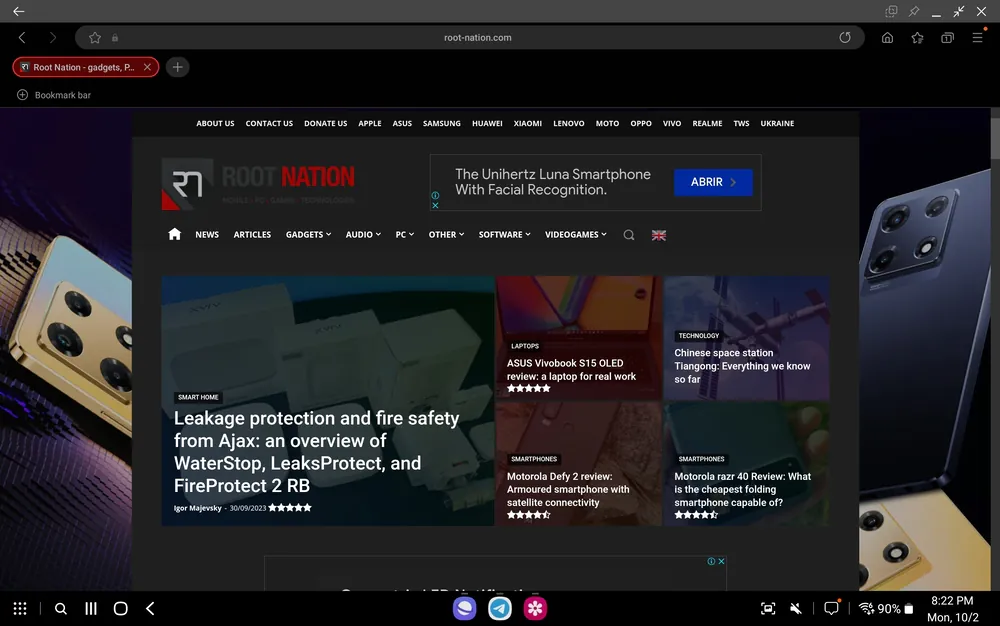
Task: Open ASUS Vivobook S15 OLED review
Action: coord(571,370)
